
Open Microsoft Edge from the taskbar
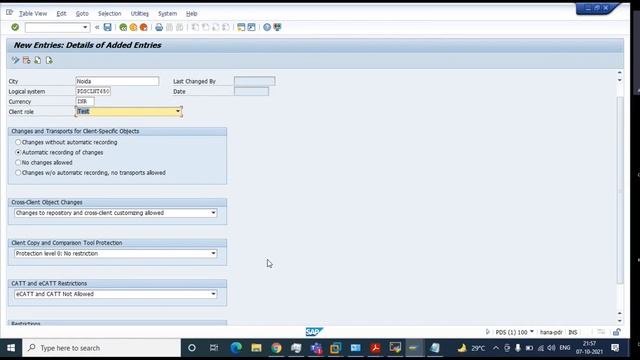(x=236, y=348)
